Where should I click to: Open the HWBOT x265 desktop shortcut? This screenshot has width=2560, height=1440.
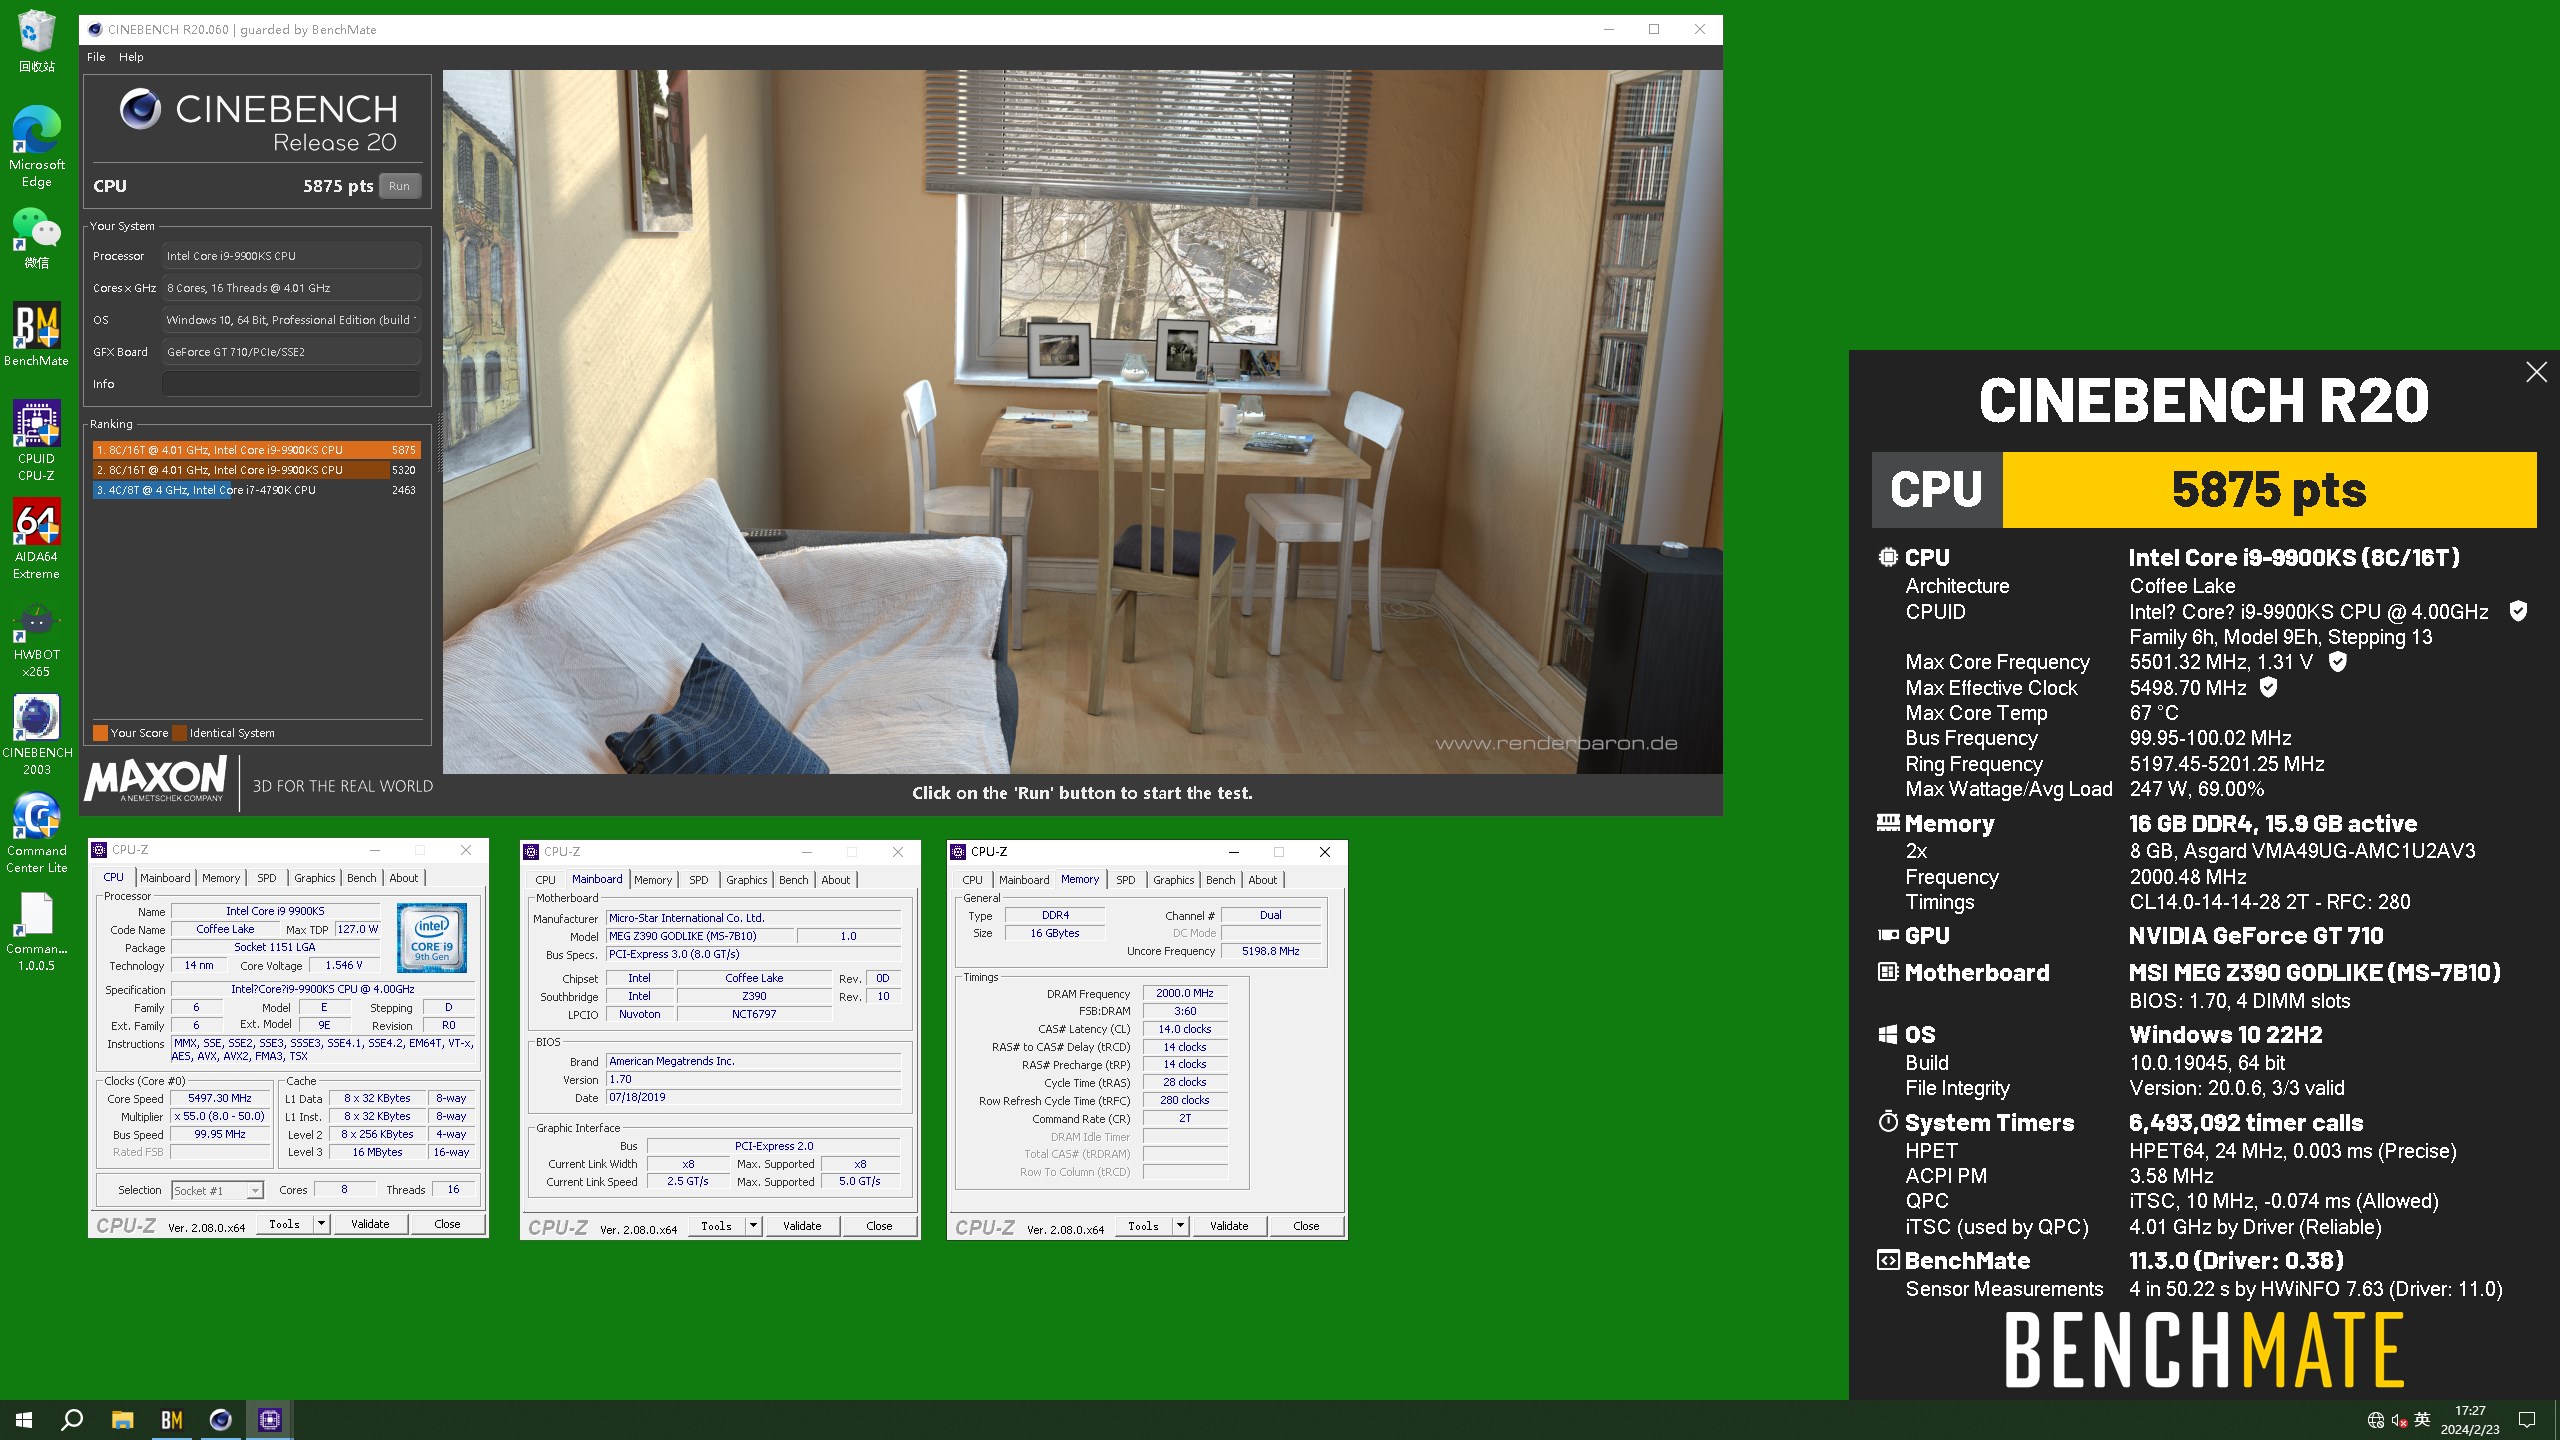(37, 637)
